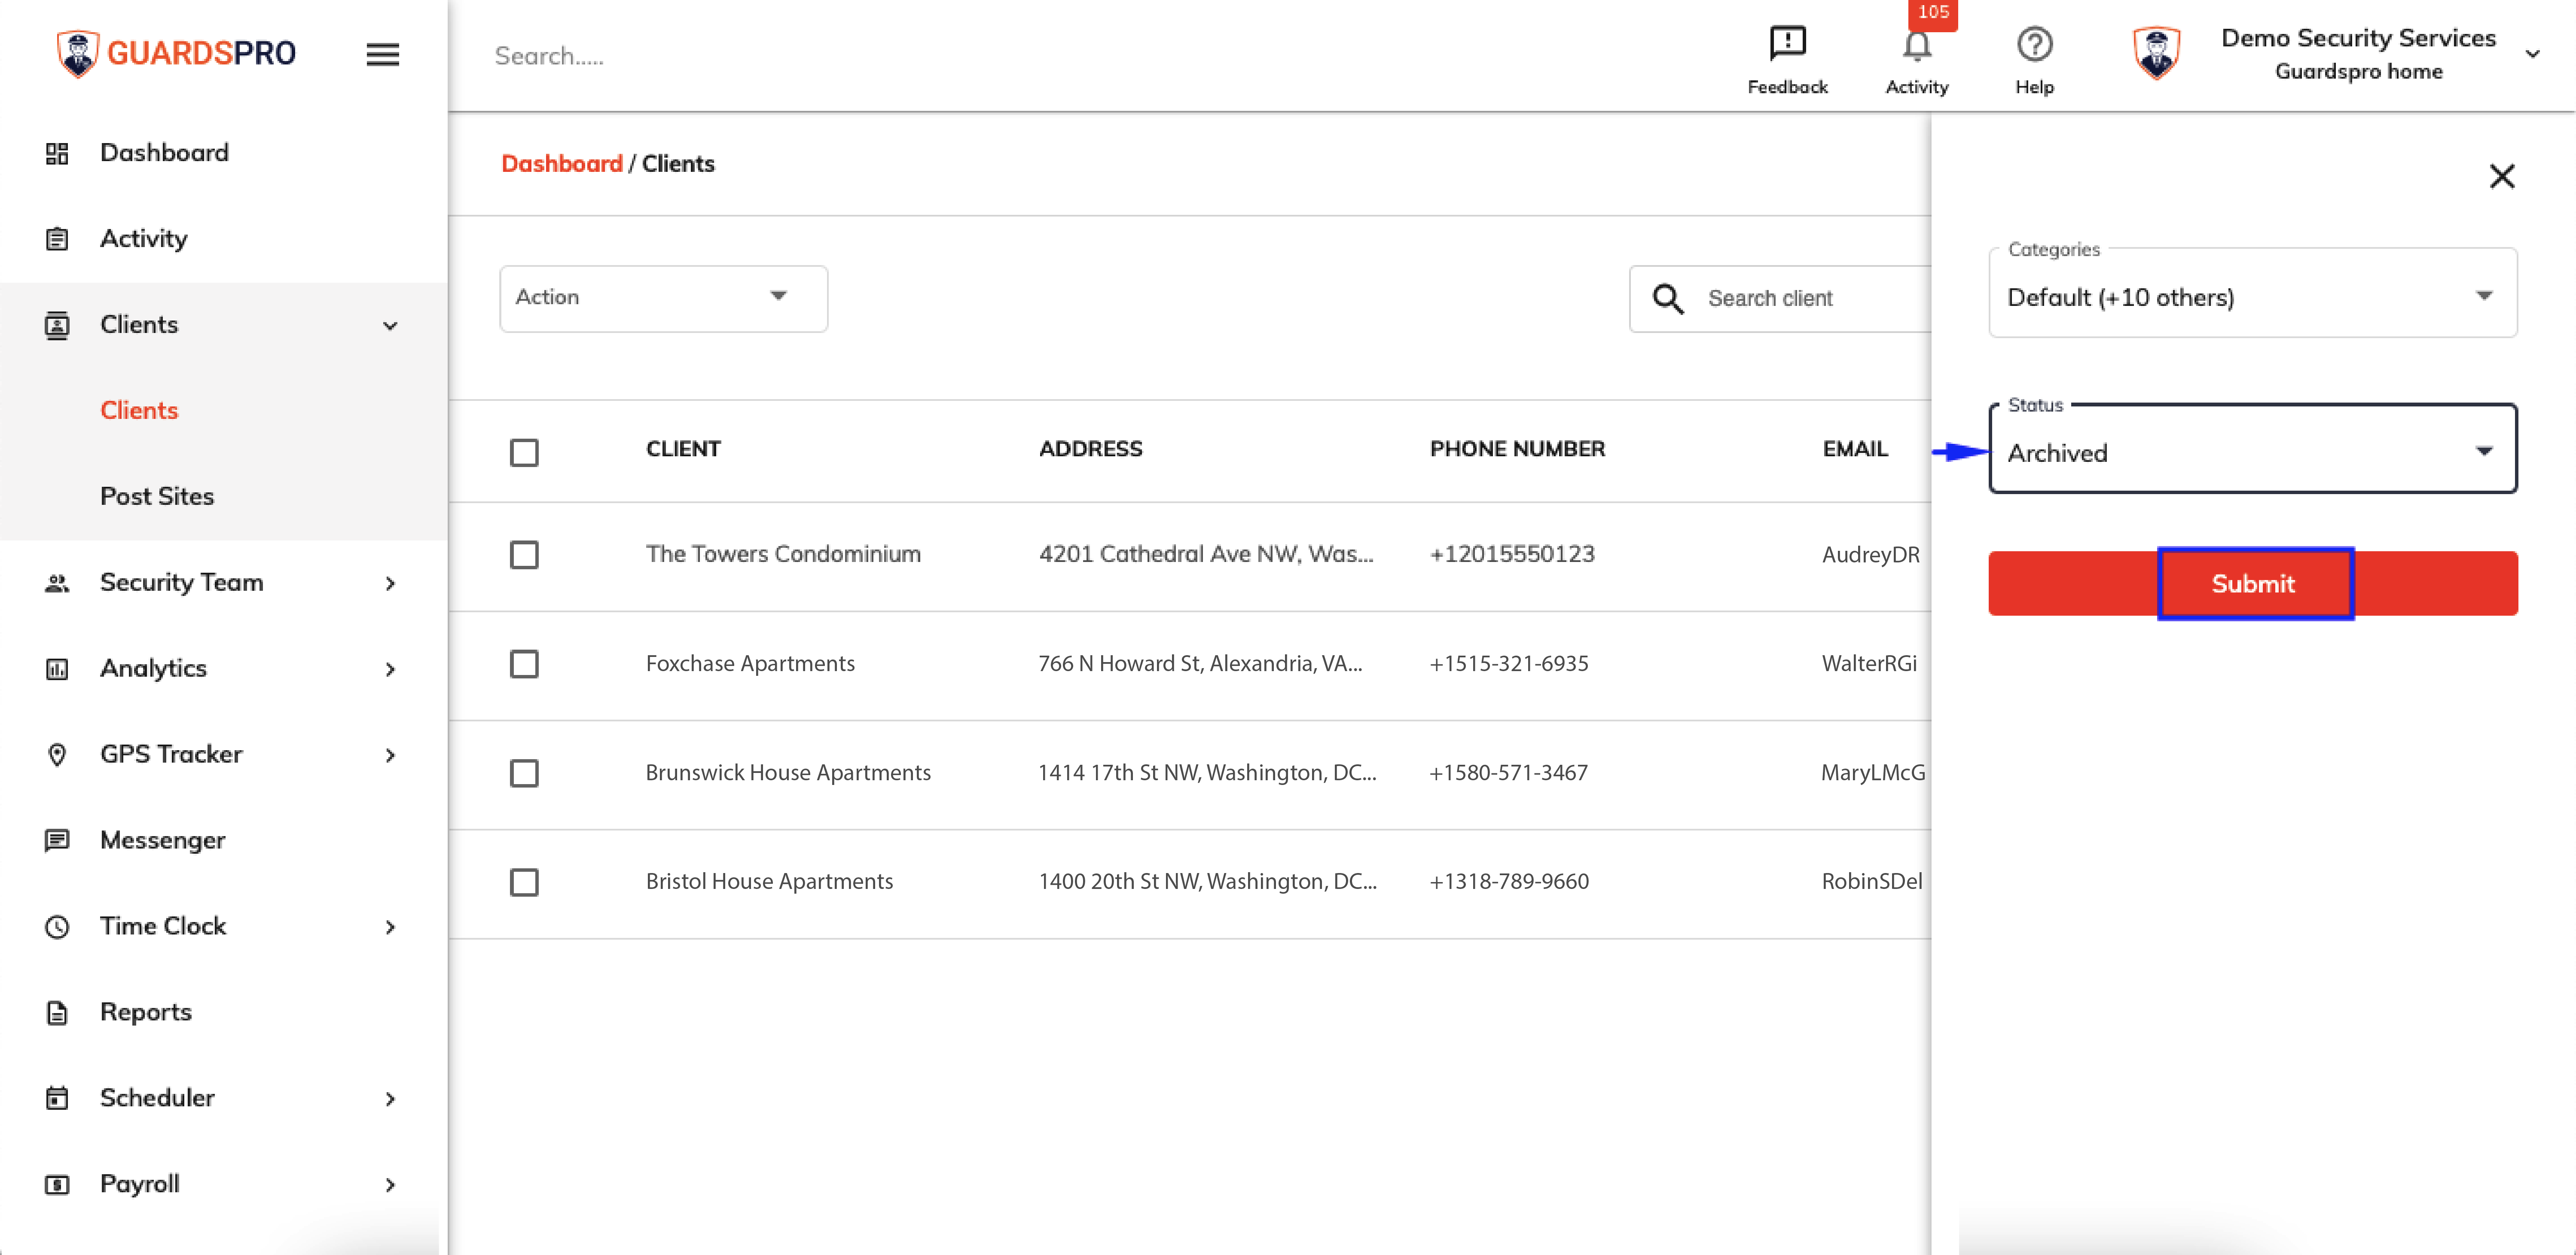This screenshot has width=2576, height=1255.
Task: Click the PHONE NUMBER column header
Action: pyautogui.click(x=1517, y=449)
